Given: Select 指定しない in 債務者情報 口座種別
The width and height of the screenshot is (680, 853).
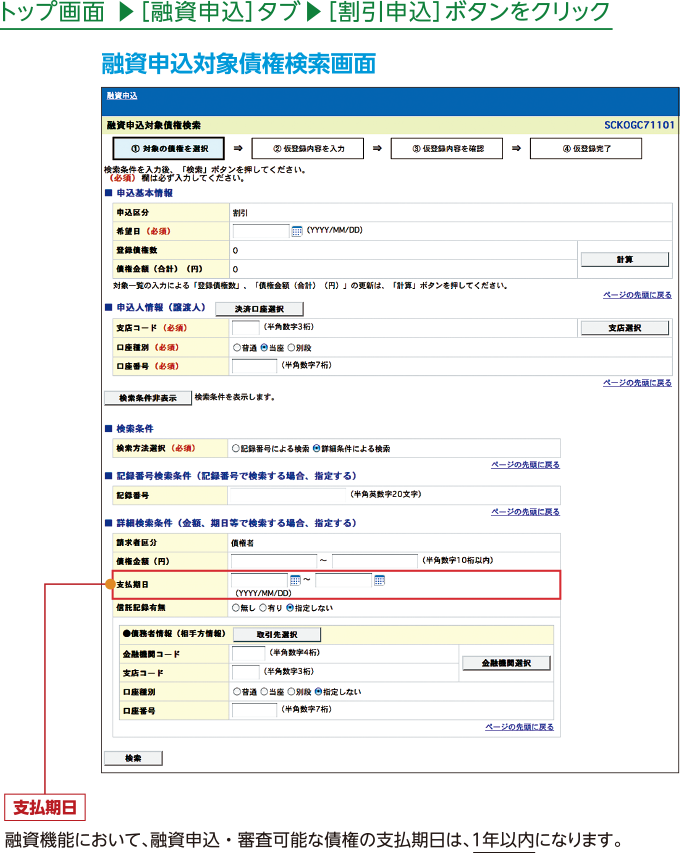Looking at the screenshot, I should (318, 691).
